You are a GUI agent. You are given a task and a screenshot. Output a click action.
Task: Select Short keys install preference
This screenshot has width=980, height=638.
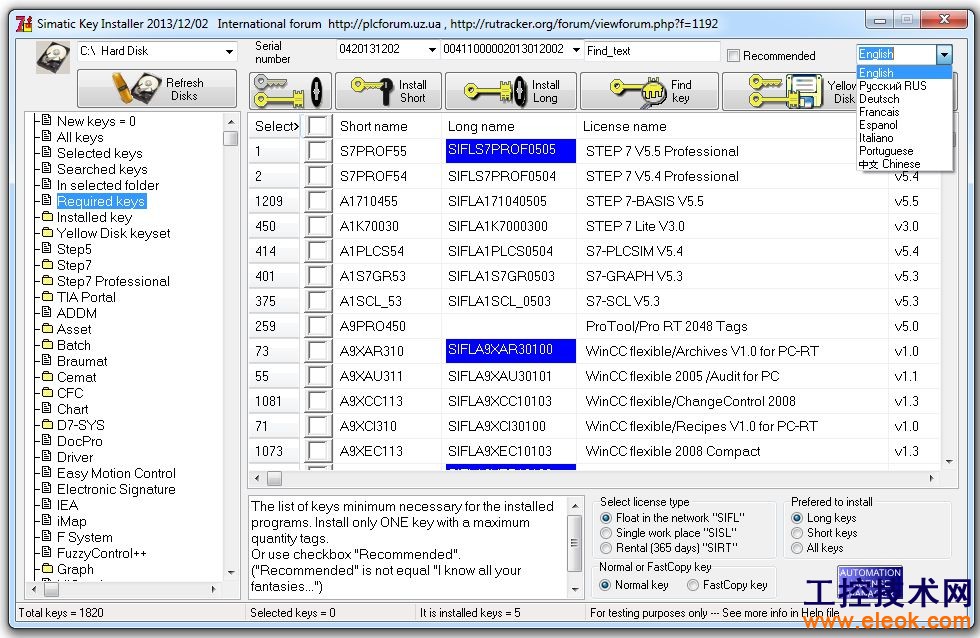click(797, 533)
